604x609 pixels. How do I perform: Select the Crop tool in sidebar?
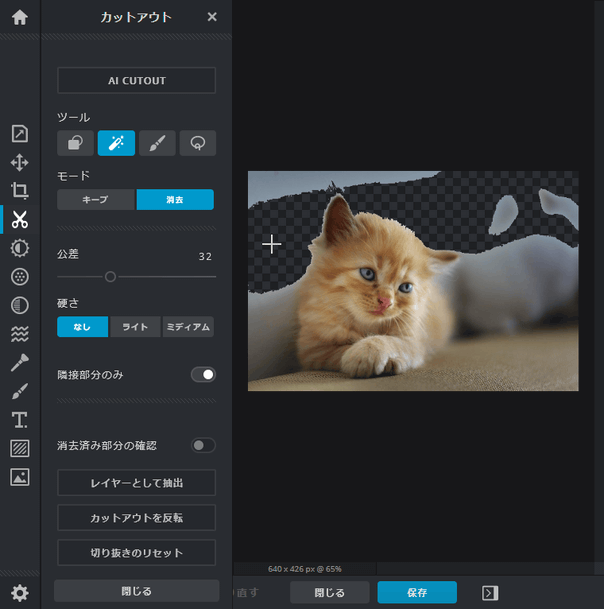click(19, 191)
